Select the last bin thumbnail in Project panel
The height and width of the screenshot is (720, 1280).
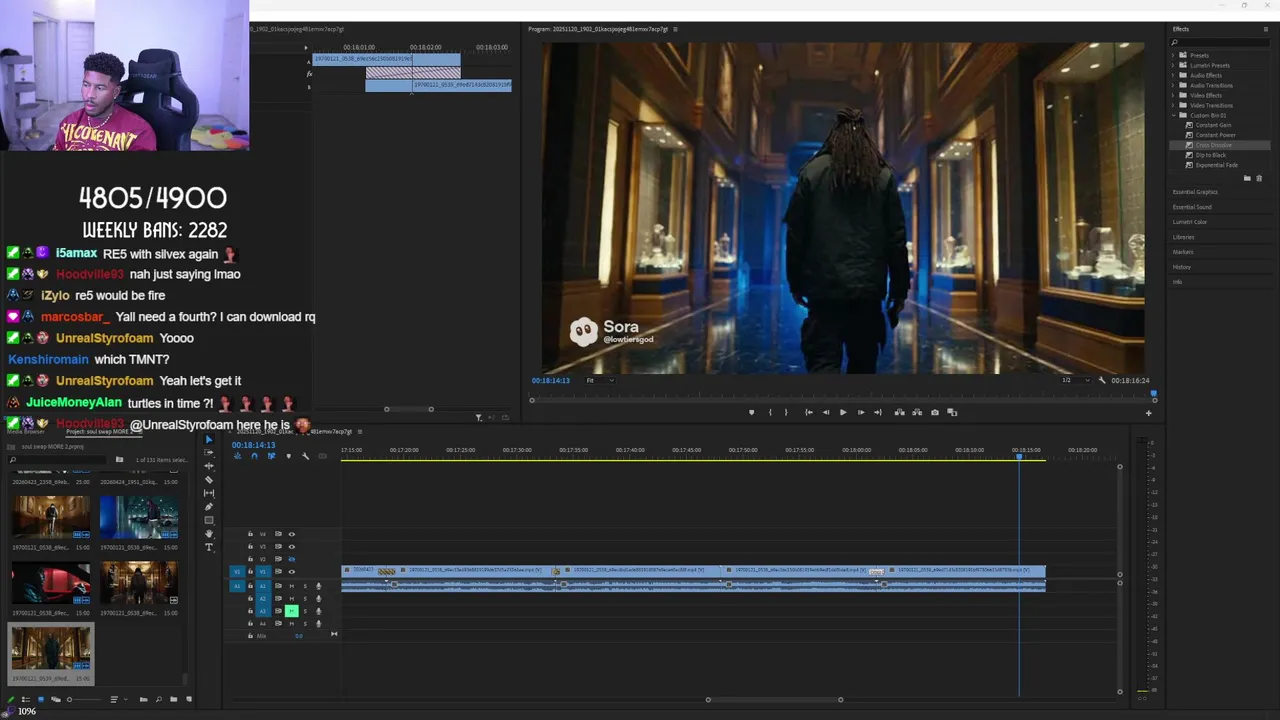(51, 650)
